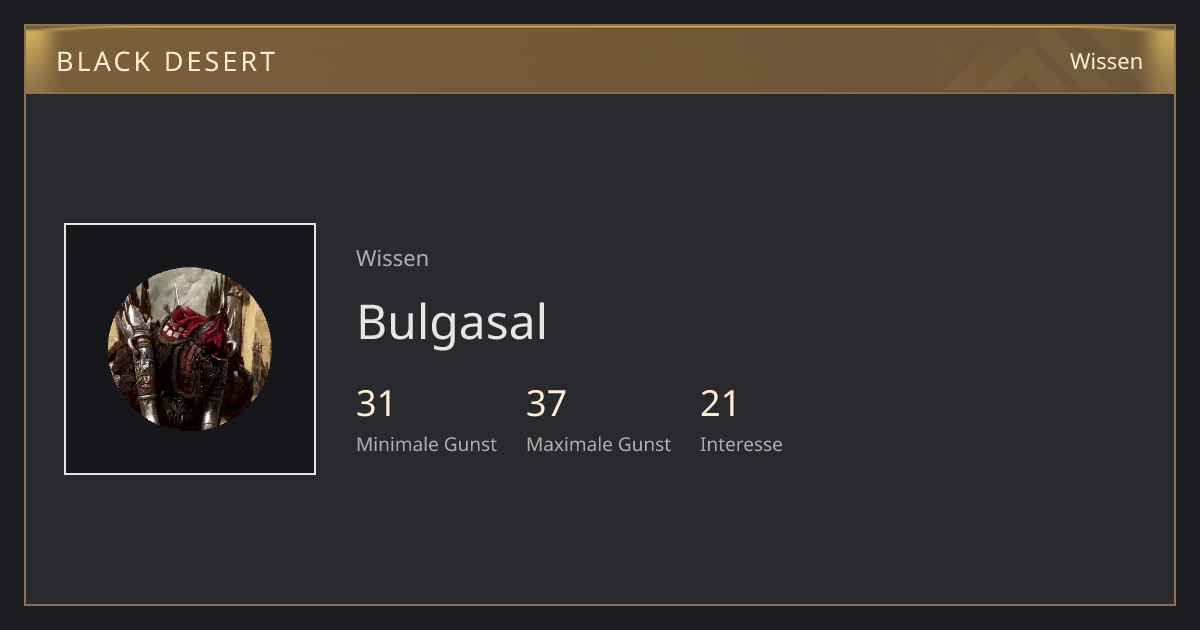Click the empty card area right of Interesse

970,420
